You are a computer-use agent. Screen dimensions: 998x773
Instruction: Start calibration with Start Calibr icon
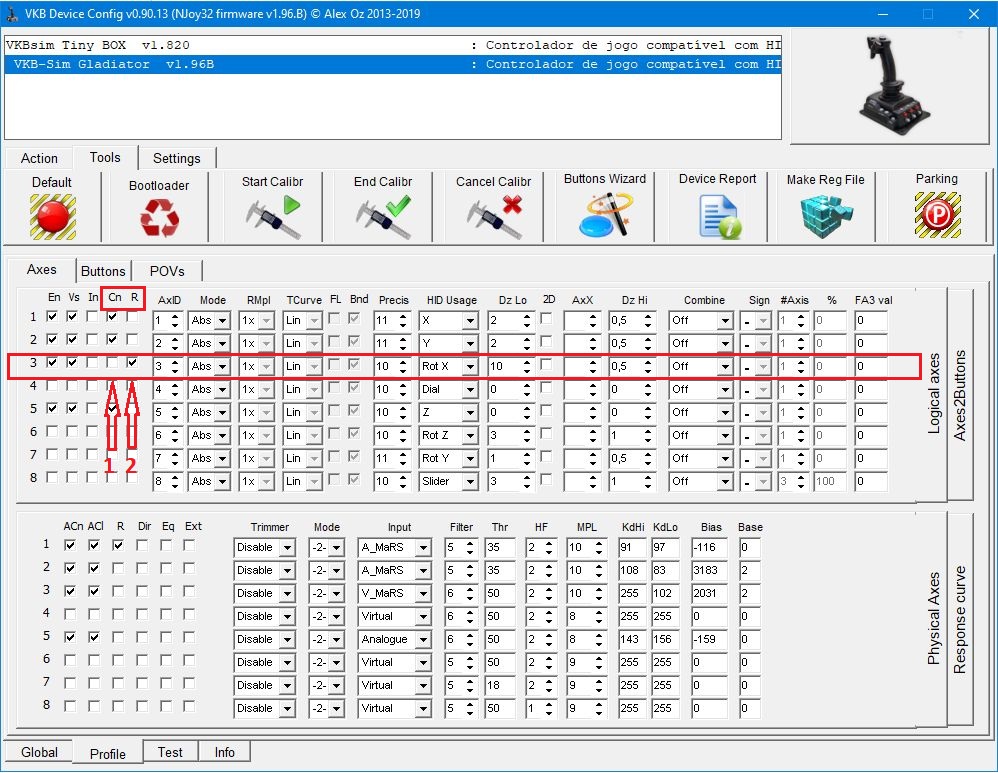[272, 216]
